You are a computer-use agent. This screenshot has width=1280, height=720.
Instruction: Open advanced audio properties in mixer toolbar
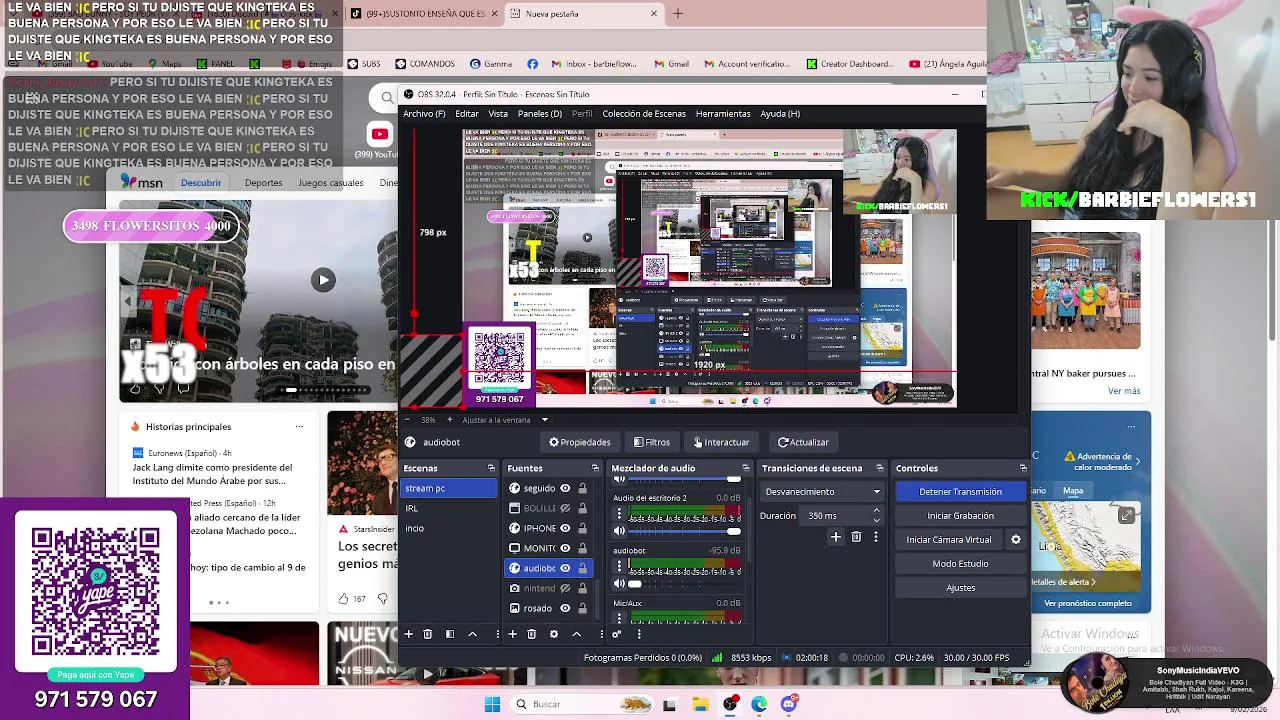click(x=616, y=634)
